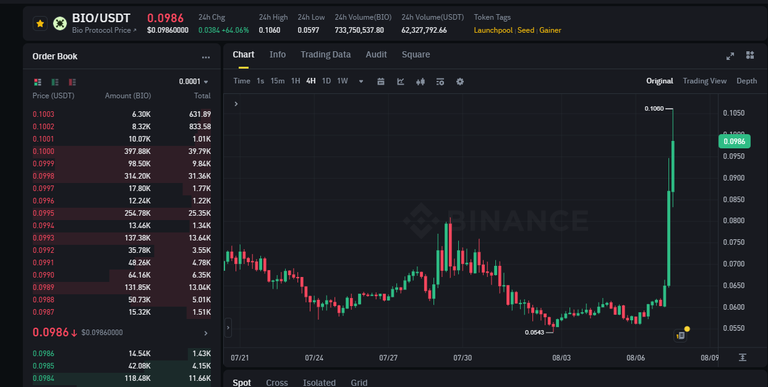Open the Order Book three-dot menu

206,57
